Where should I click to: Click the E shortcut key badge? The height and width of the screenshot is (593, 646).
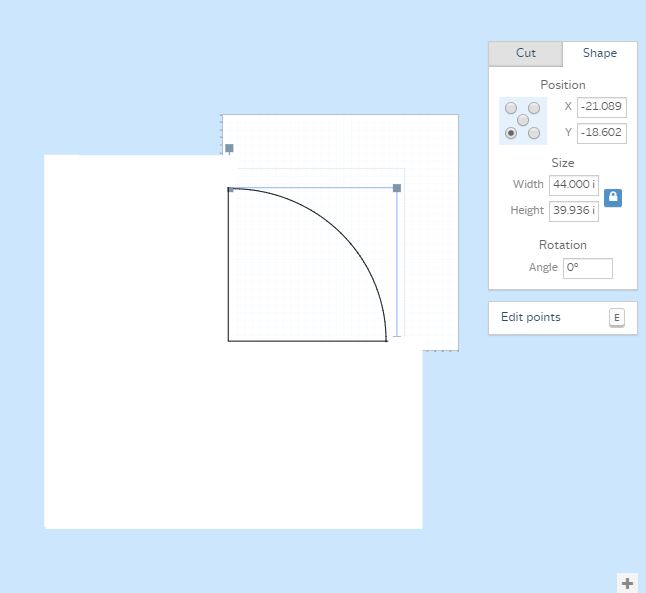pyautogui.click(x=616, y=318)
